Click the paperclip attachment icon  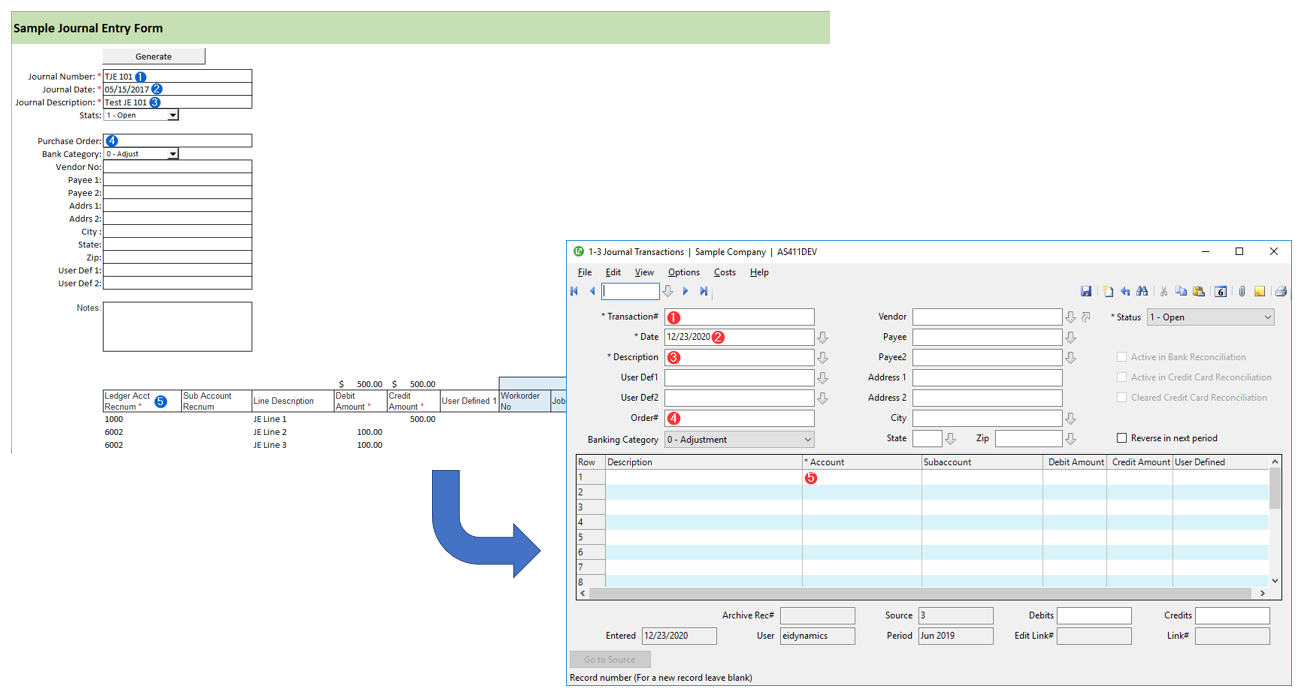[x=1241, y=292]
